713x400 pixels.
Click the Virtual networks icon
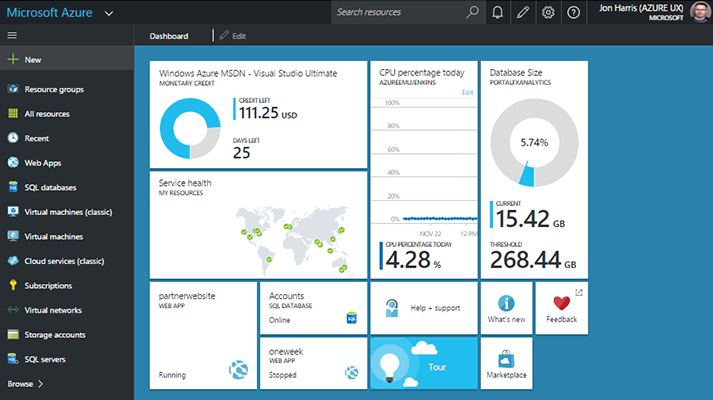pyautogui.click(x=13, y=310)
